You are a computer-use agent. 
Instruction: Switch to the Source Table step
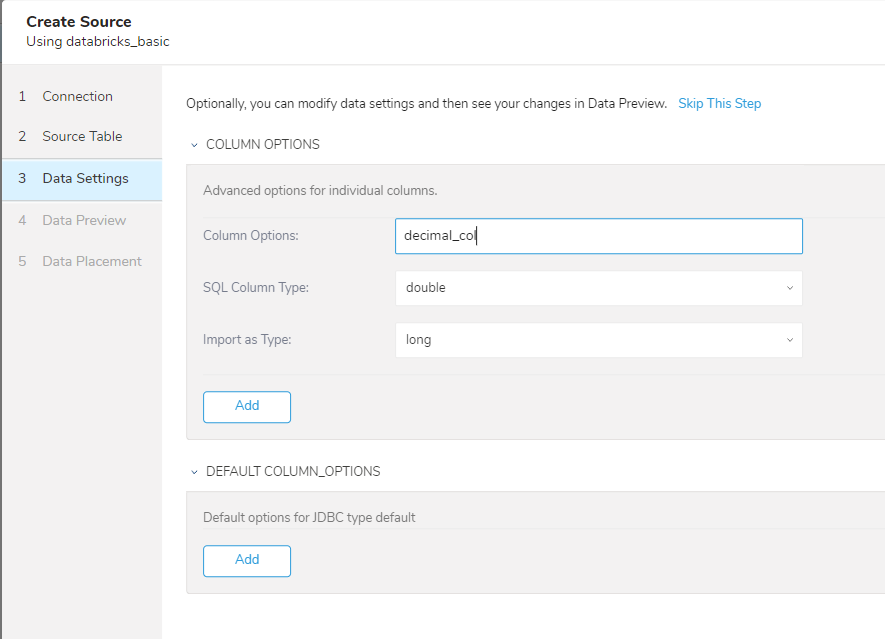tap(82, 137)
